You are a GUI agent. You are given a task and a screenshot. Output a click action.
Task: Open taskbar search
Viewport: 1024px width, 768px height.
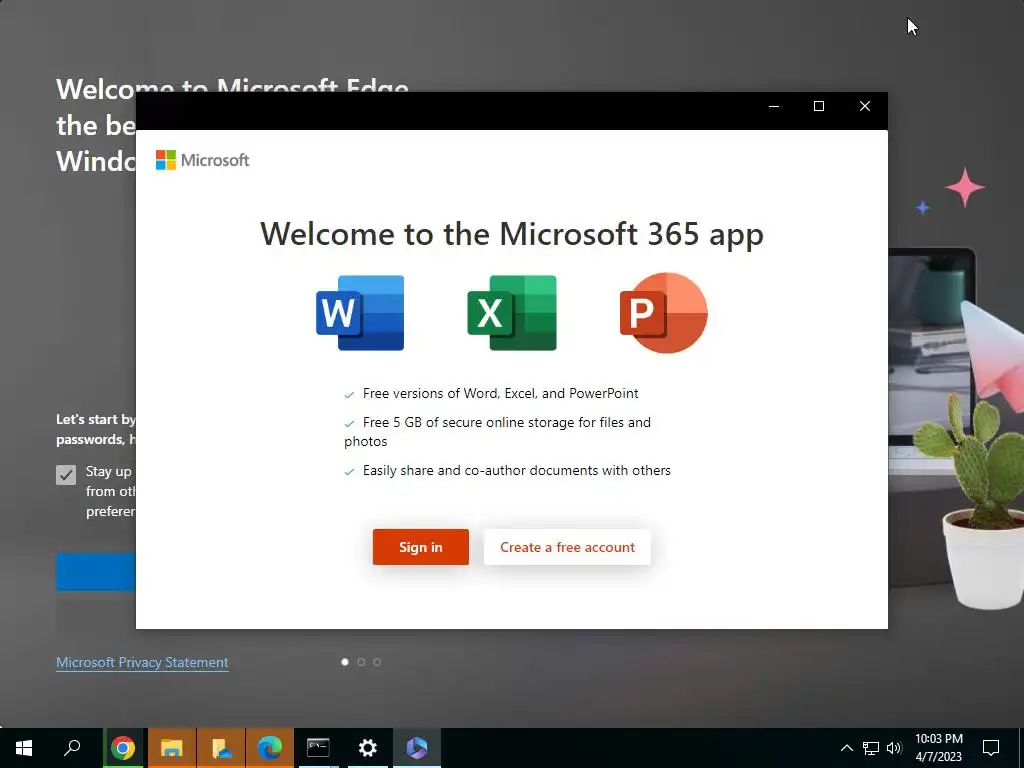(72, 748)
